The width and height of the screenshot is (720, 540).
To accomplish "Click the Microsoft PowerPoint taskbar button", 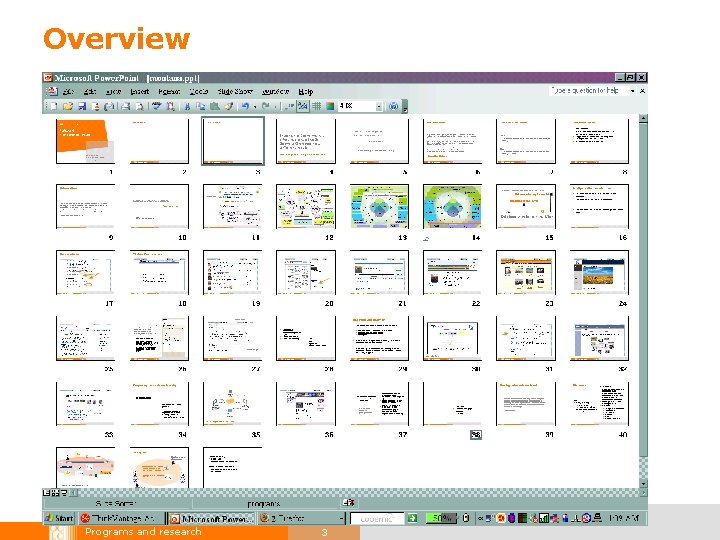I will tap(210, 518).
